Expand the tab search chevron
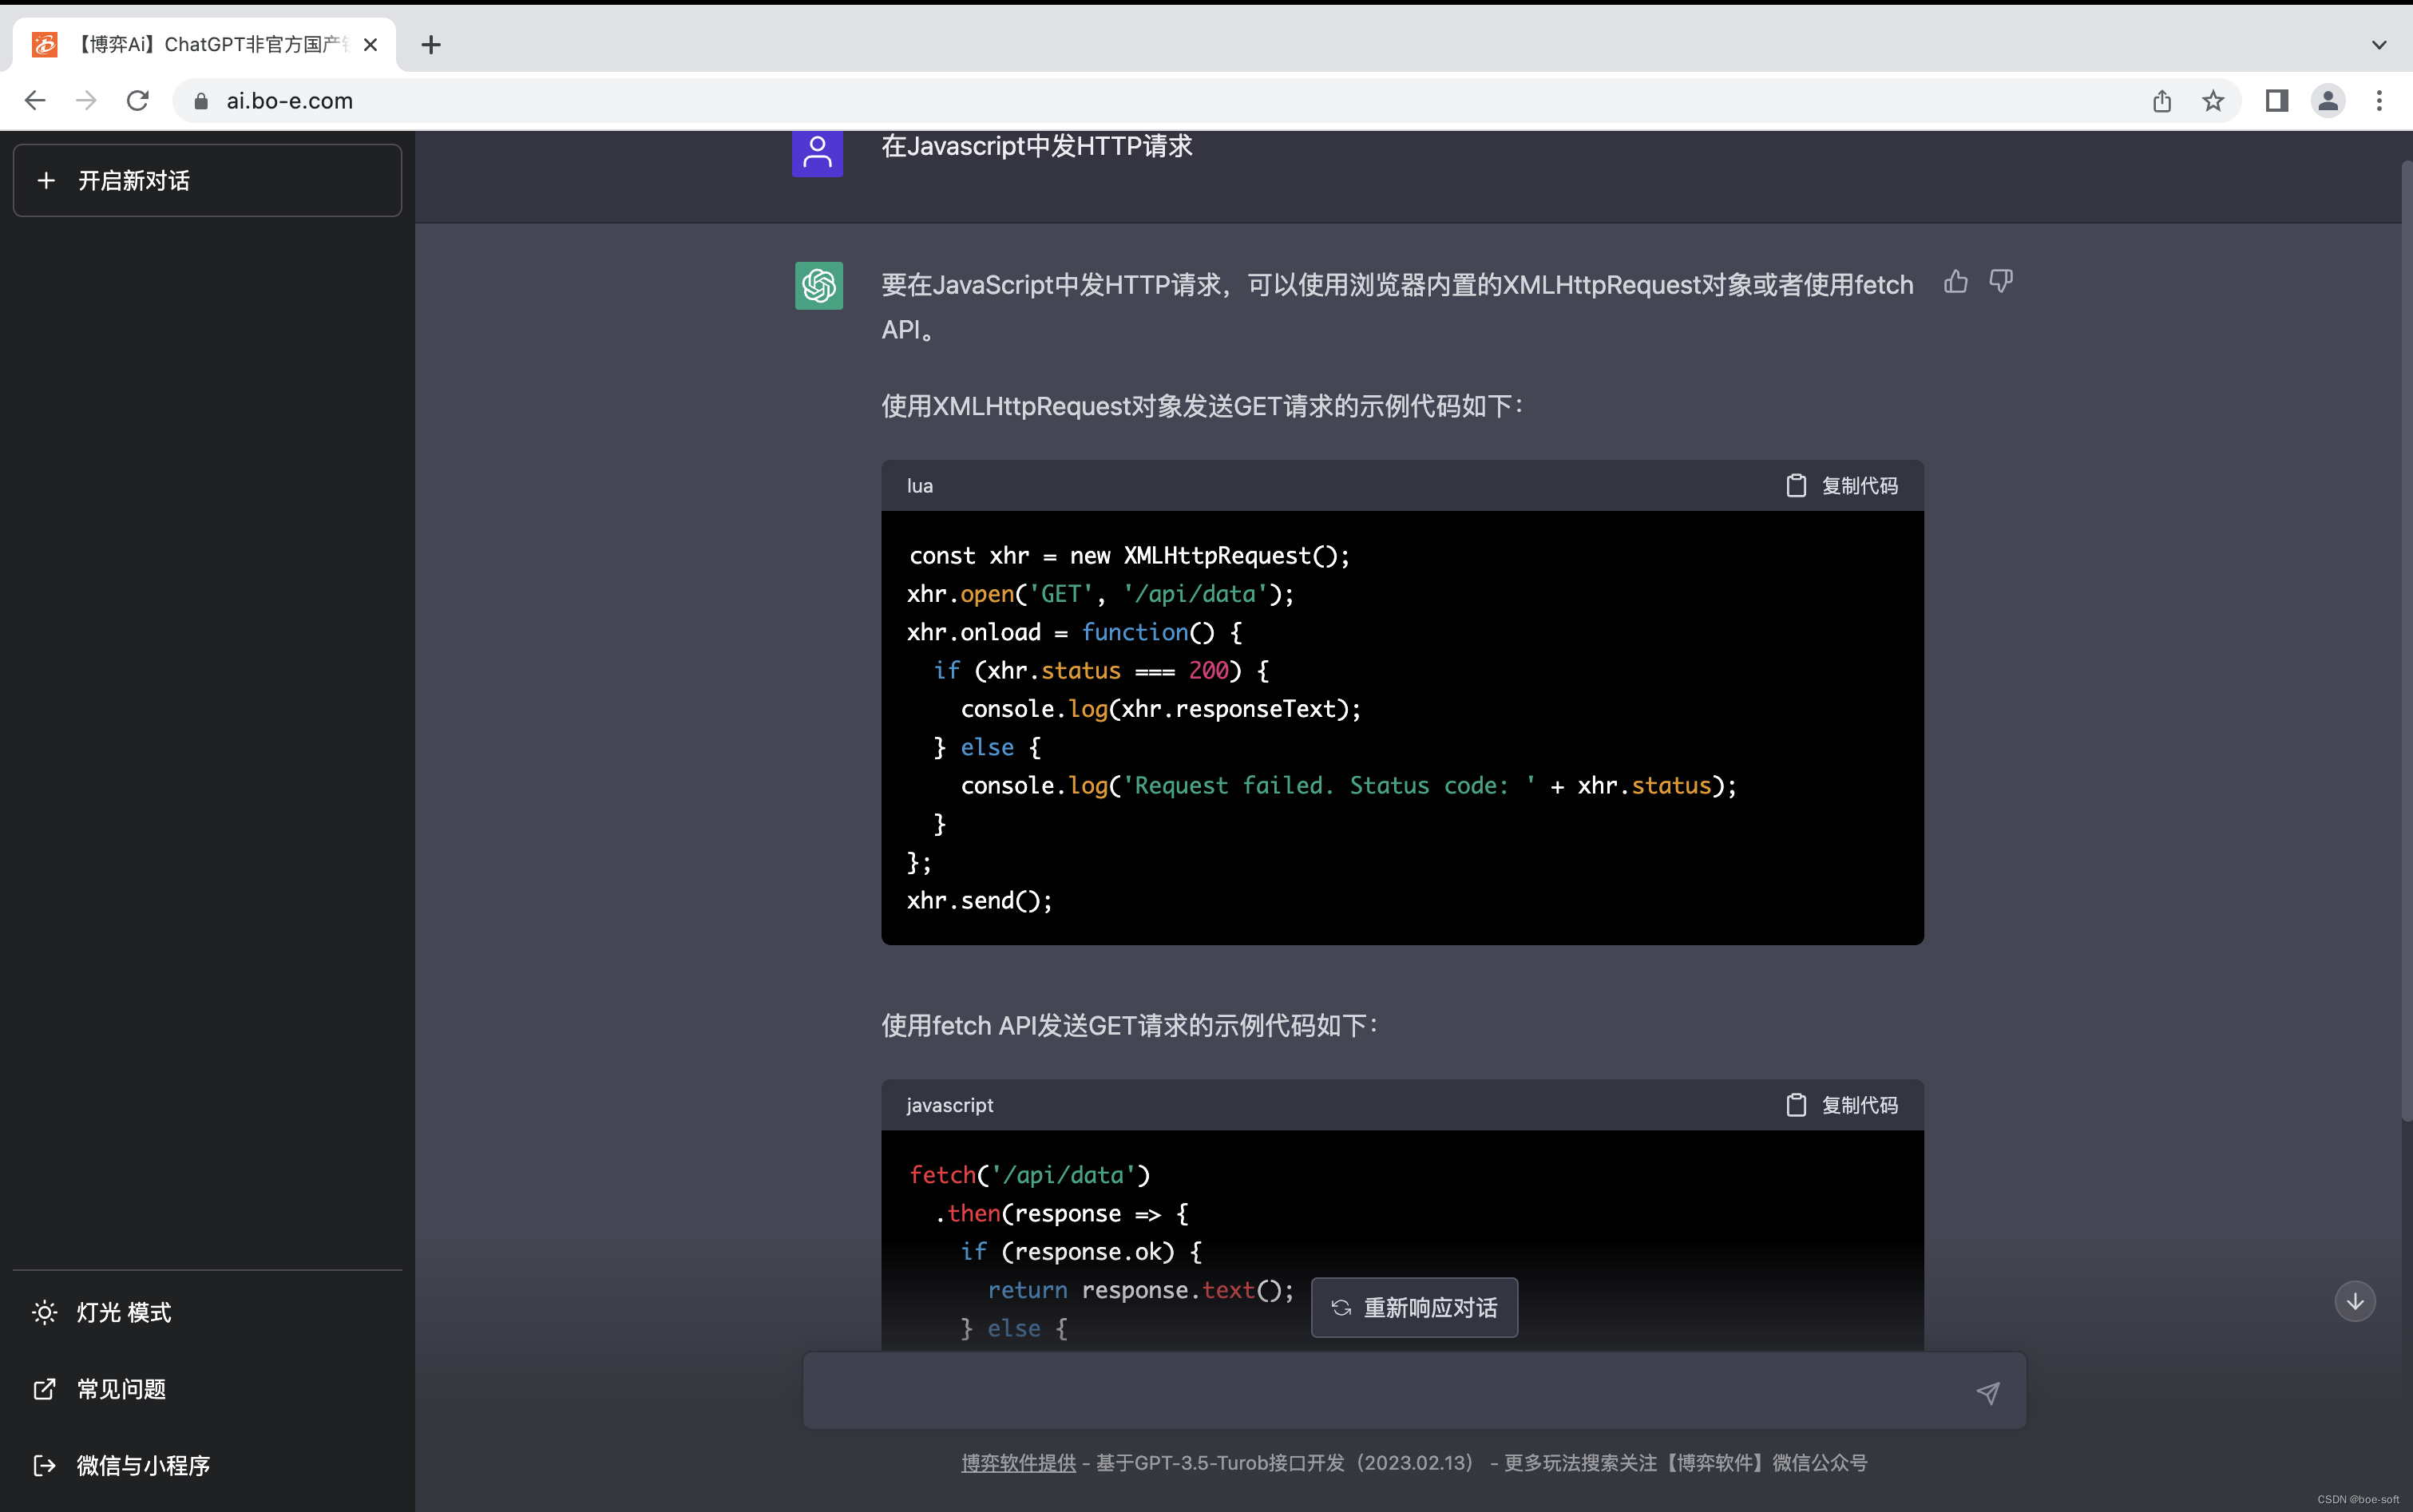2413x1512 pixels. [x=2379, y=45]
